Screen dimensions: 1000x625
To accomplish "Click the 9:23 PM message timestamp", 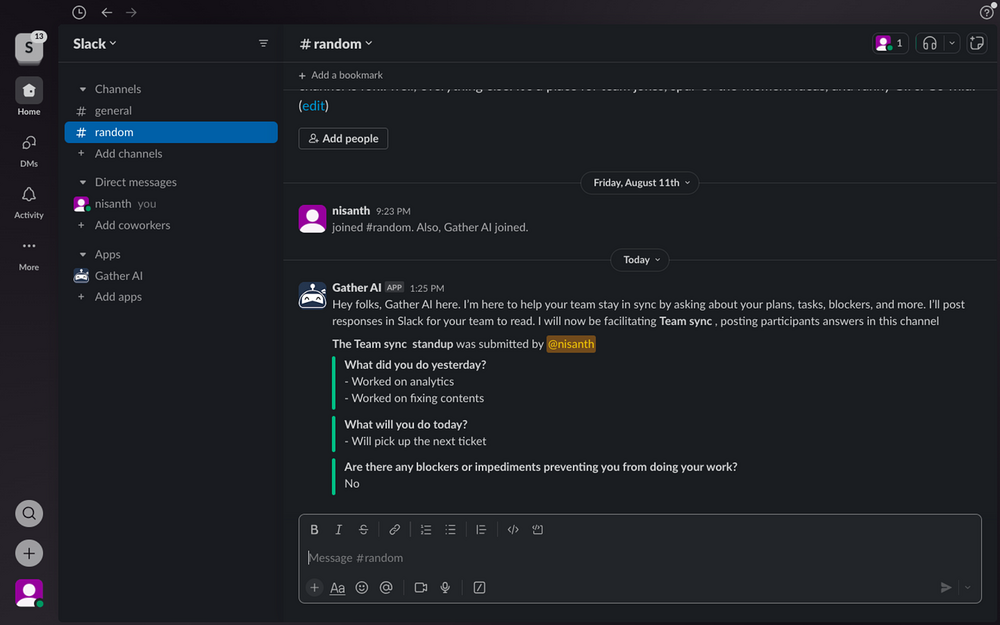I will [x=393, y=211].
